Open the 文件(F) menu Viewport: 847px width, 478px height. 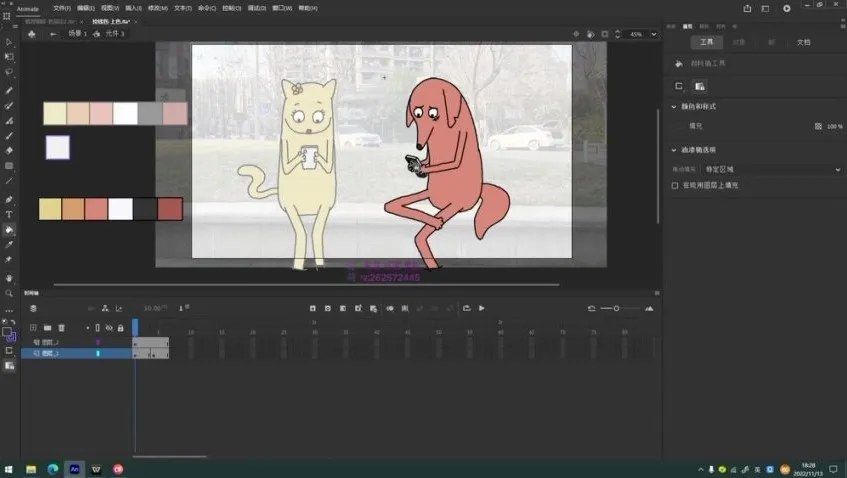click(x=61, y=8)
